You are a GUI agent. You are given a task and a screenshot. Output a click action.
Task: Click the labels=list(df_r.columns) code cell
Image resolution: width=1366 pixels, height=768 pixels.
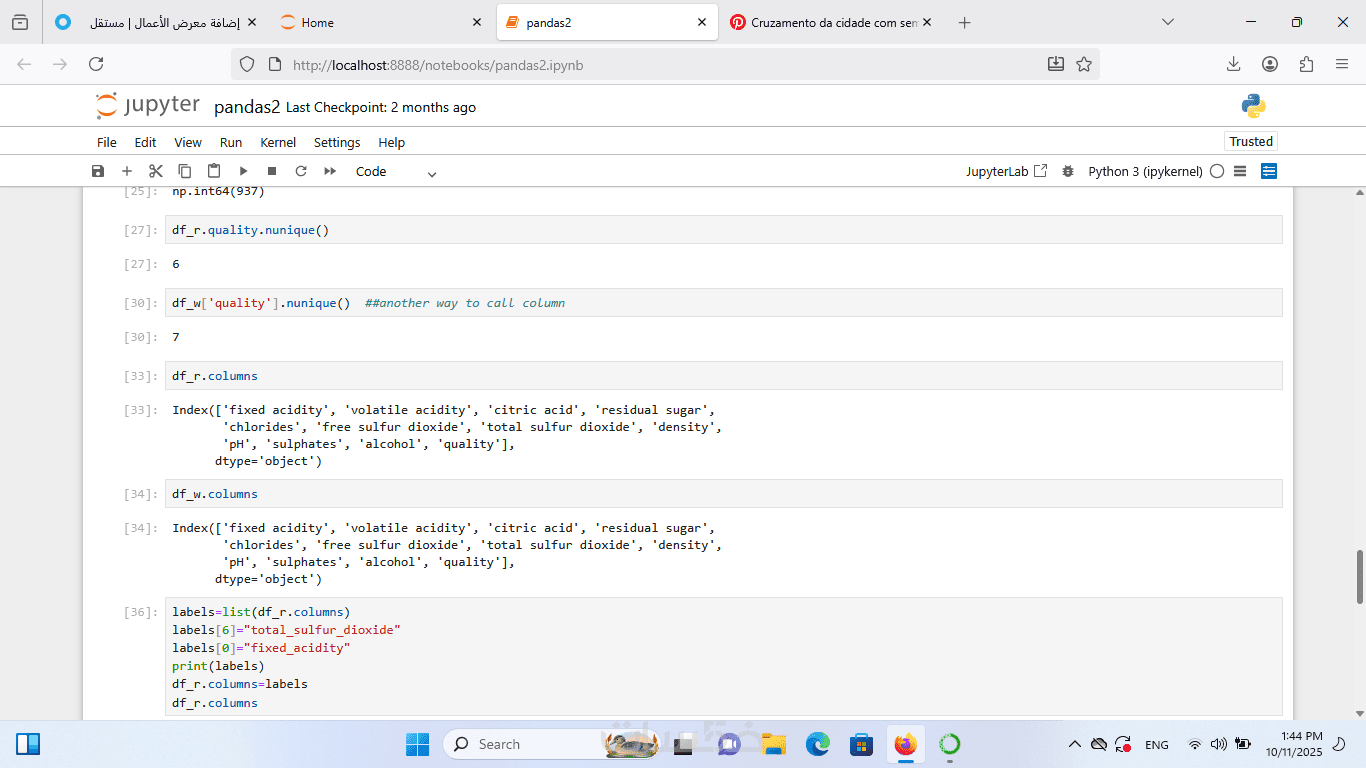click(x=724, y=657)
